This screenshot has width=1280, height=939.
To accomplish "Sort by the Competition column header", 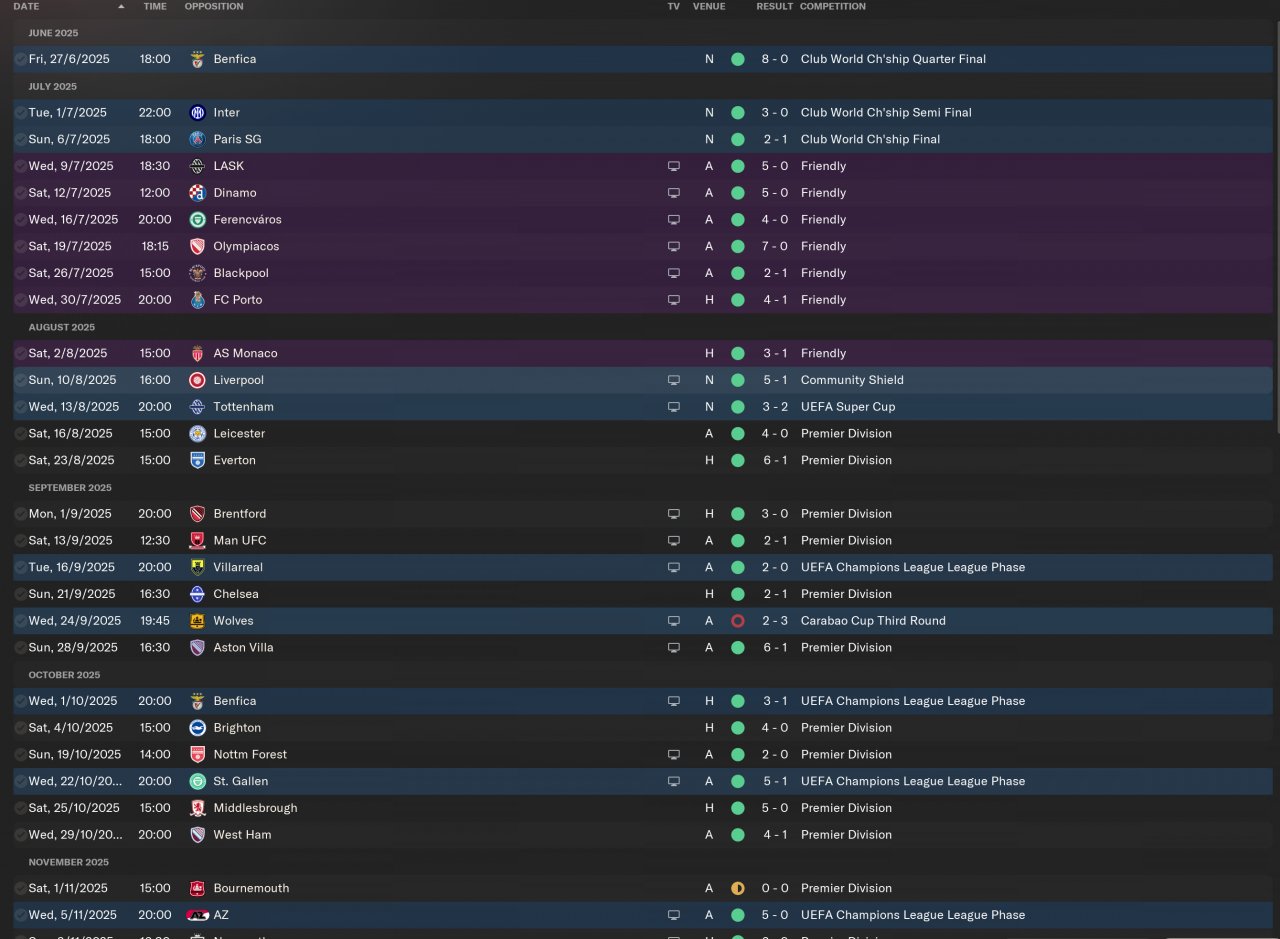I will click(x=833, y=7).
